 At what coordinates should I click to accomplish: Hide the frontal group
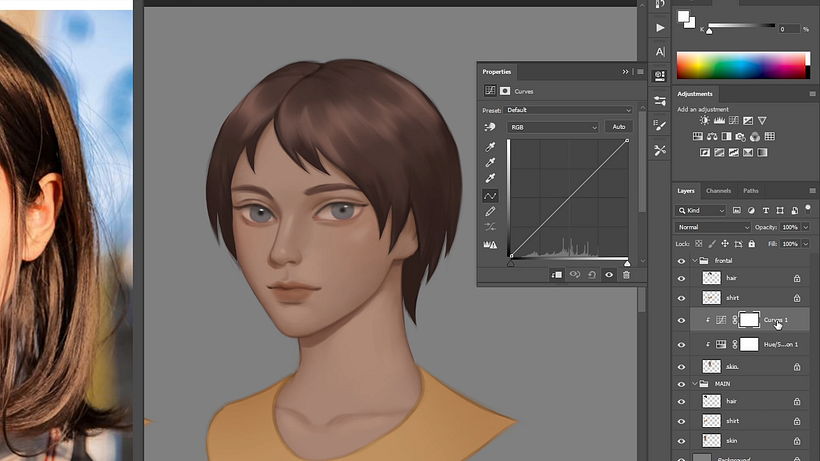coord(681,261)
